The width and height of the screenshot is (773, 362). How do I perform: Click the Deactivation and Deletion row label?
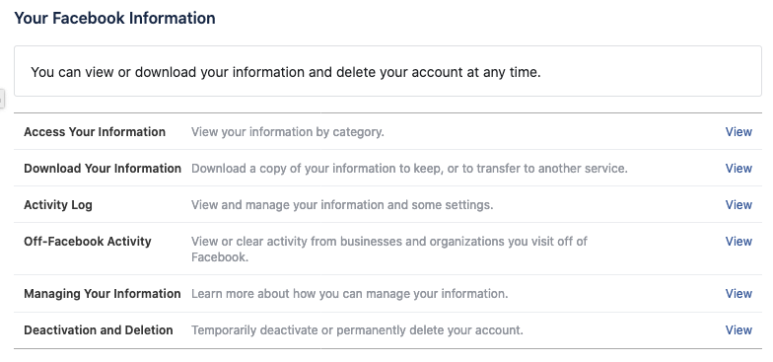pyautogui.click(x=98, y=330)
